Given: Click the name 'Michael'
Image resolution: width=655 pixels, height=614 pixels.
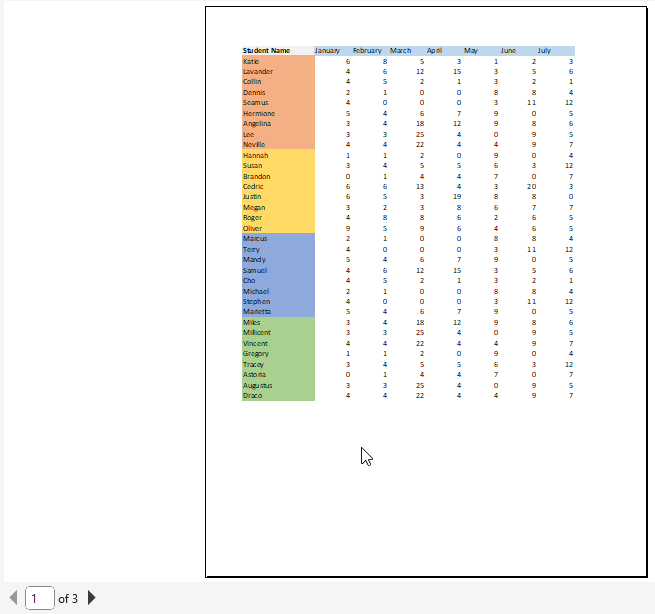Looking at the screenshot, I should [256, 291].
